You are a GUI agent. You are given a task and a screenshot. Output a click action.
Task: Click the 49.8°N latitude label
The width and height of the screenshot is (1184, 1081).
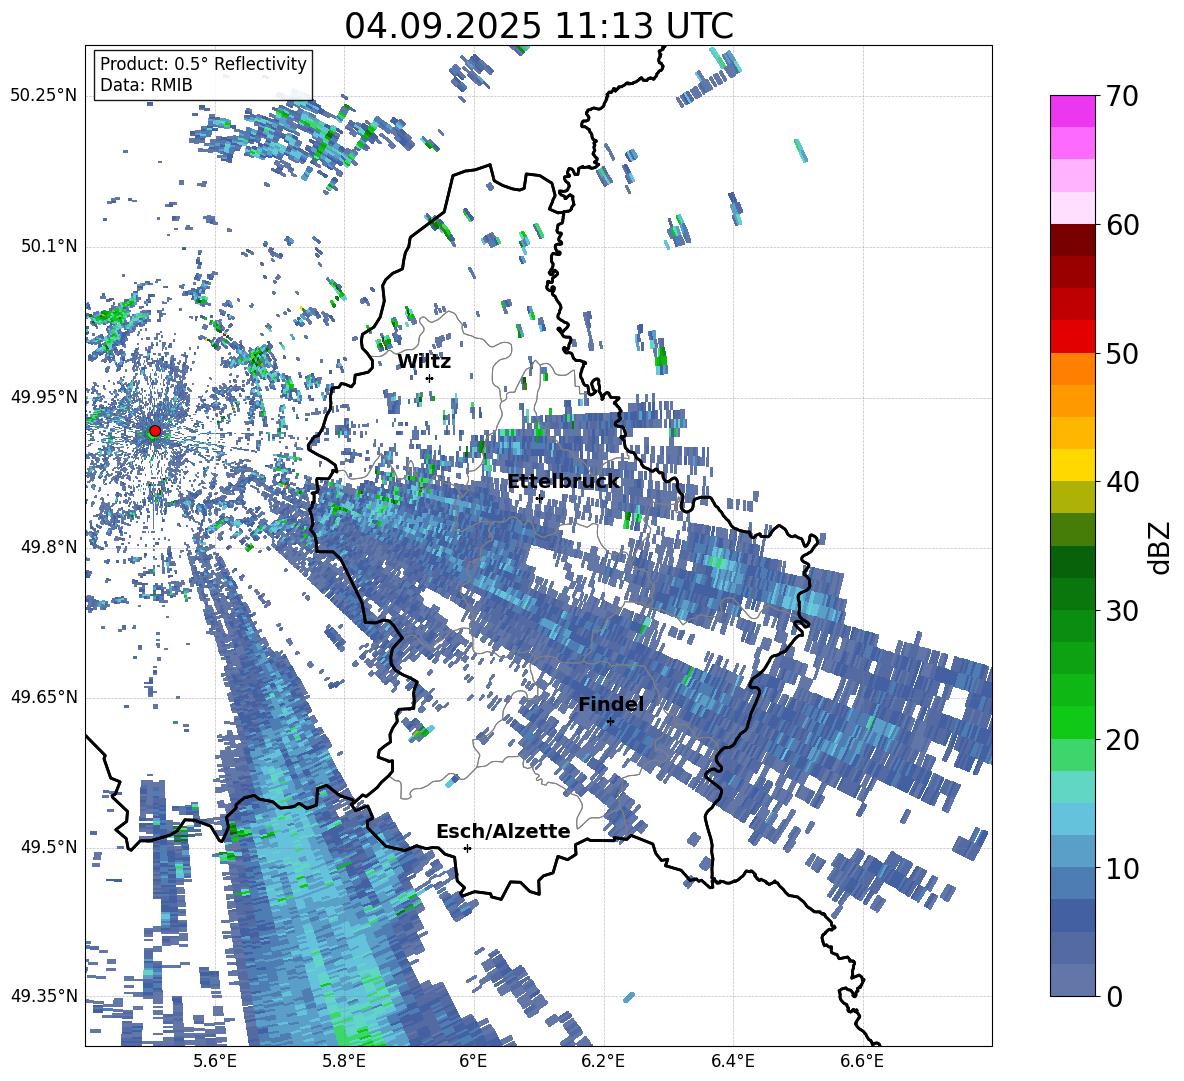coord(49,546)
